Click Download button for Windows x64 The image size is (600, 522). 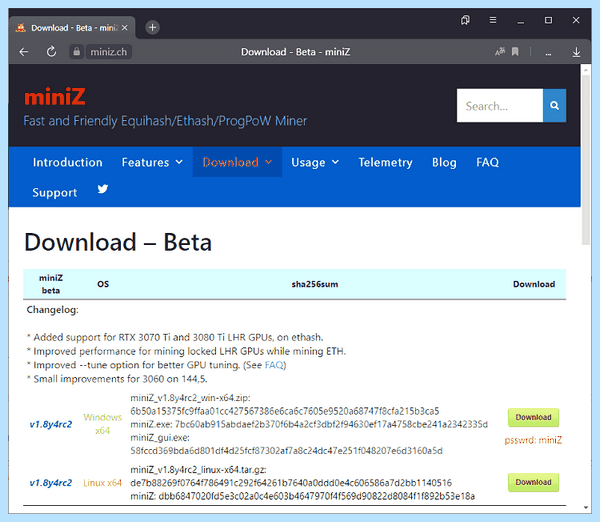[x=533, y=417]
